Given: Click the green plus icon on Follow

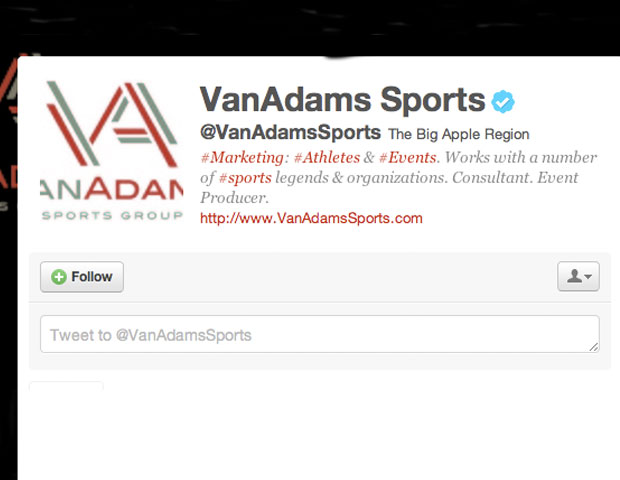Looking at the screenshot, I should coord(59,277).
